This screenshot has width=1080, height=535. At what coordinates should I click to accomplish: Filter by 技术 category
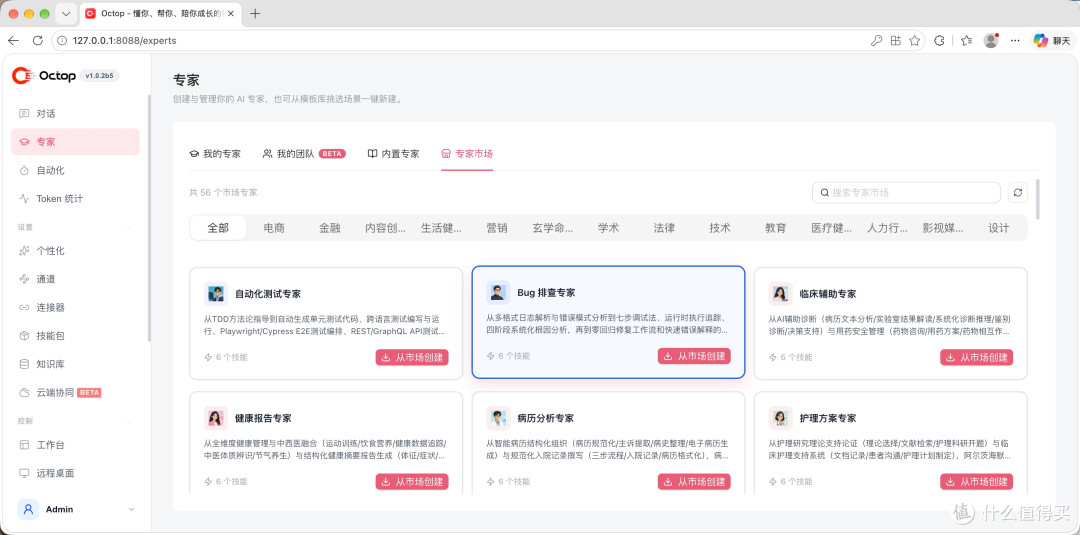click(720, 228)
